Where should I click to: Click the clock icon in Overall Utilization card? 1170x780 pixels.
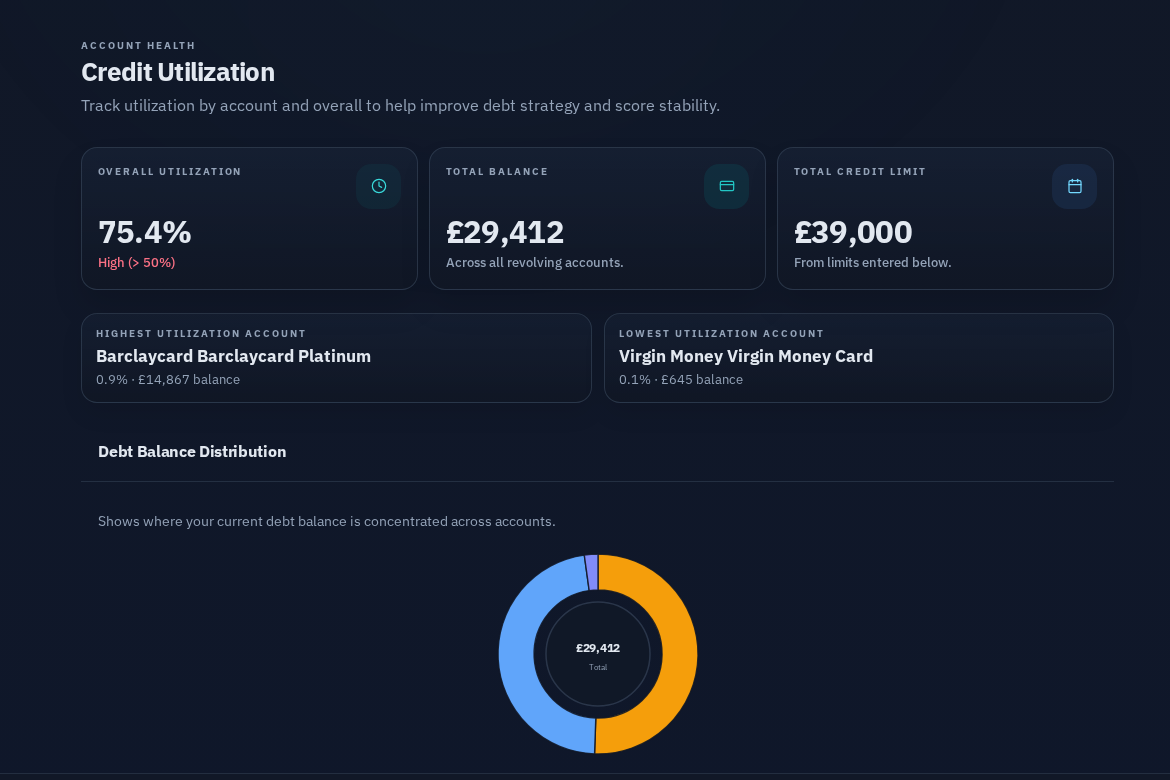tap(378, 186)
